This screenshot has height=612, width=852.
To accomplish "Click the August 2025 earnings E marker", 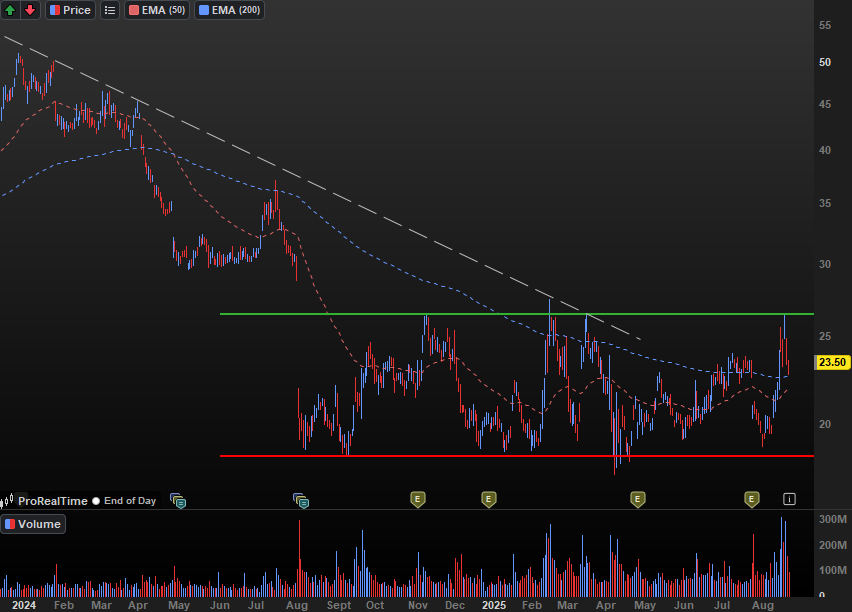I will [x=751, y=499].
